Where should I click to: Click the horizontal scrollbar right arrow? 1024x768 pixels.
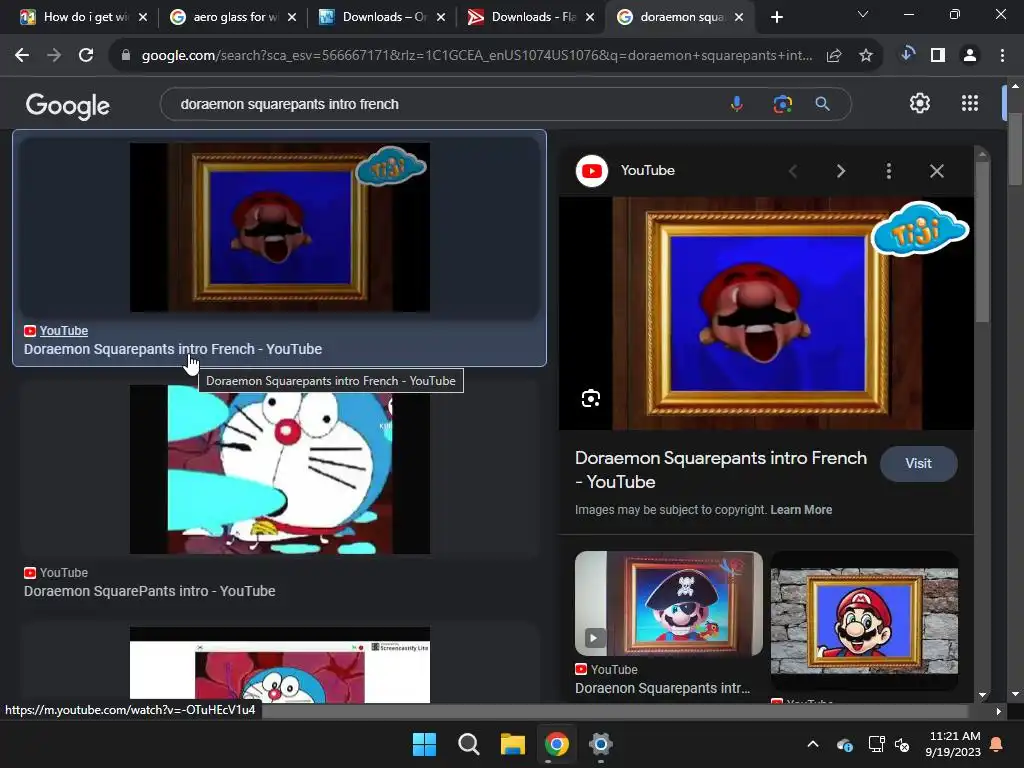(x=998, y=711)
